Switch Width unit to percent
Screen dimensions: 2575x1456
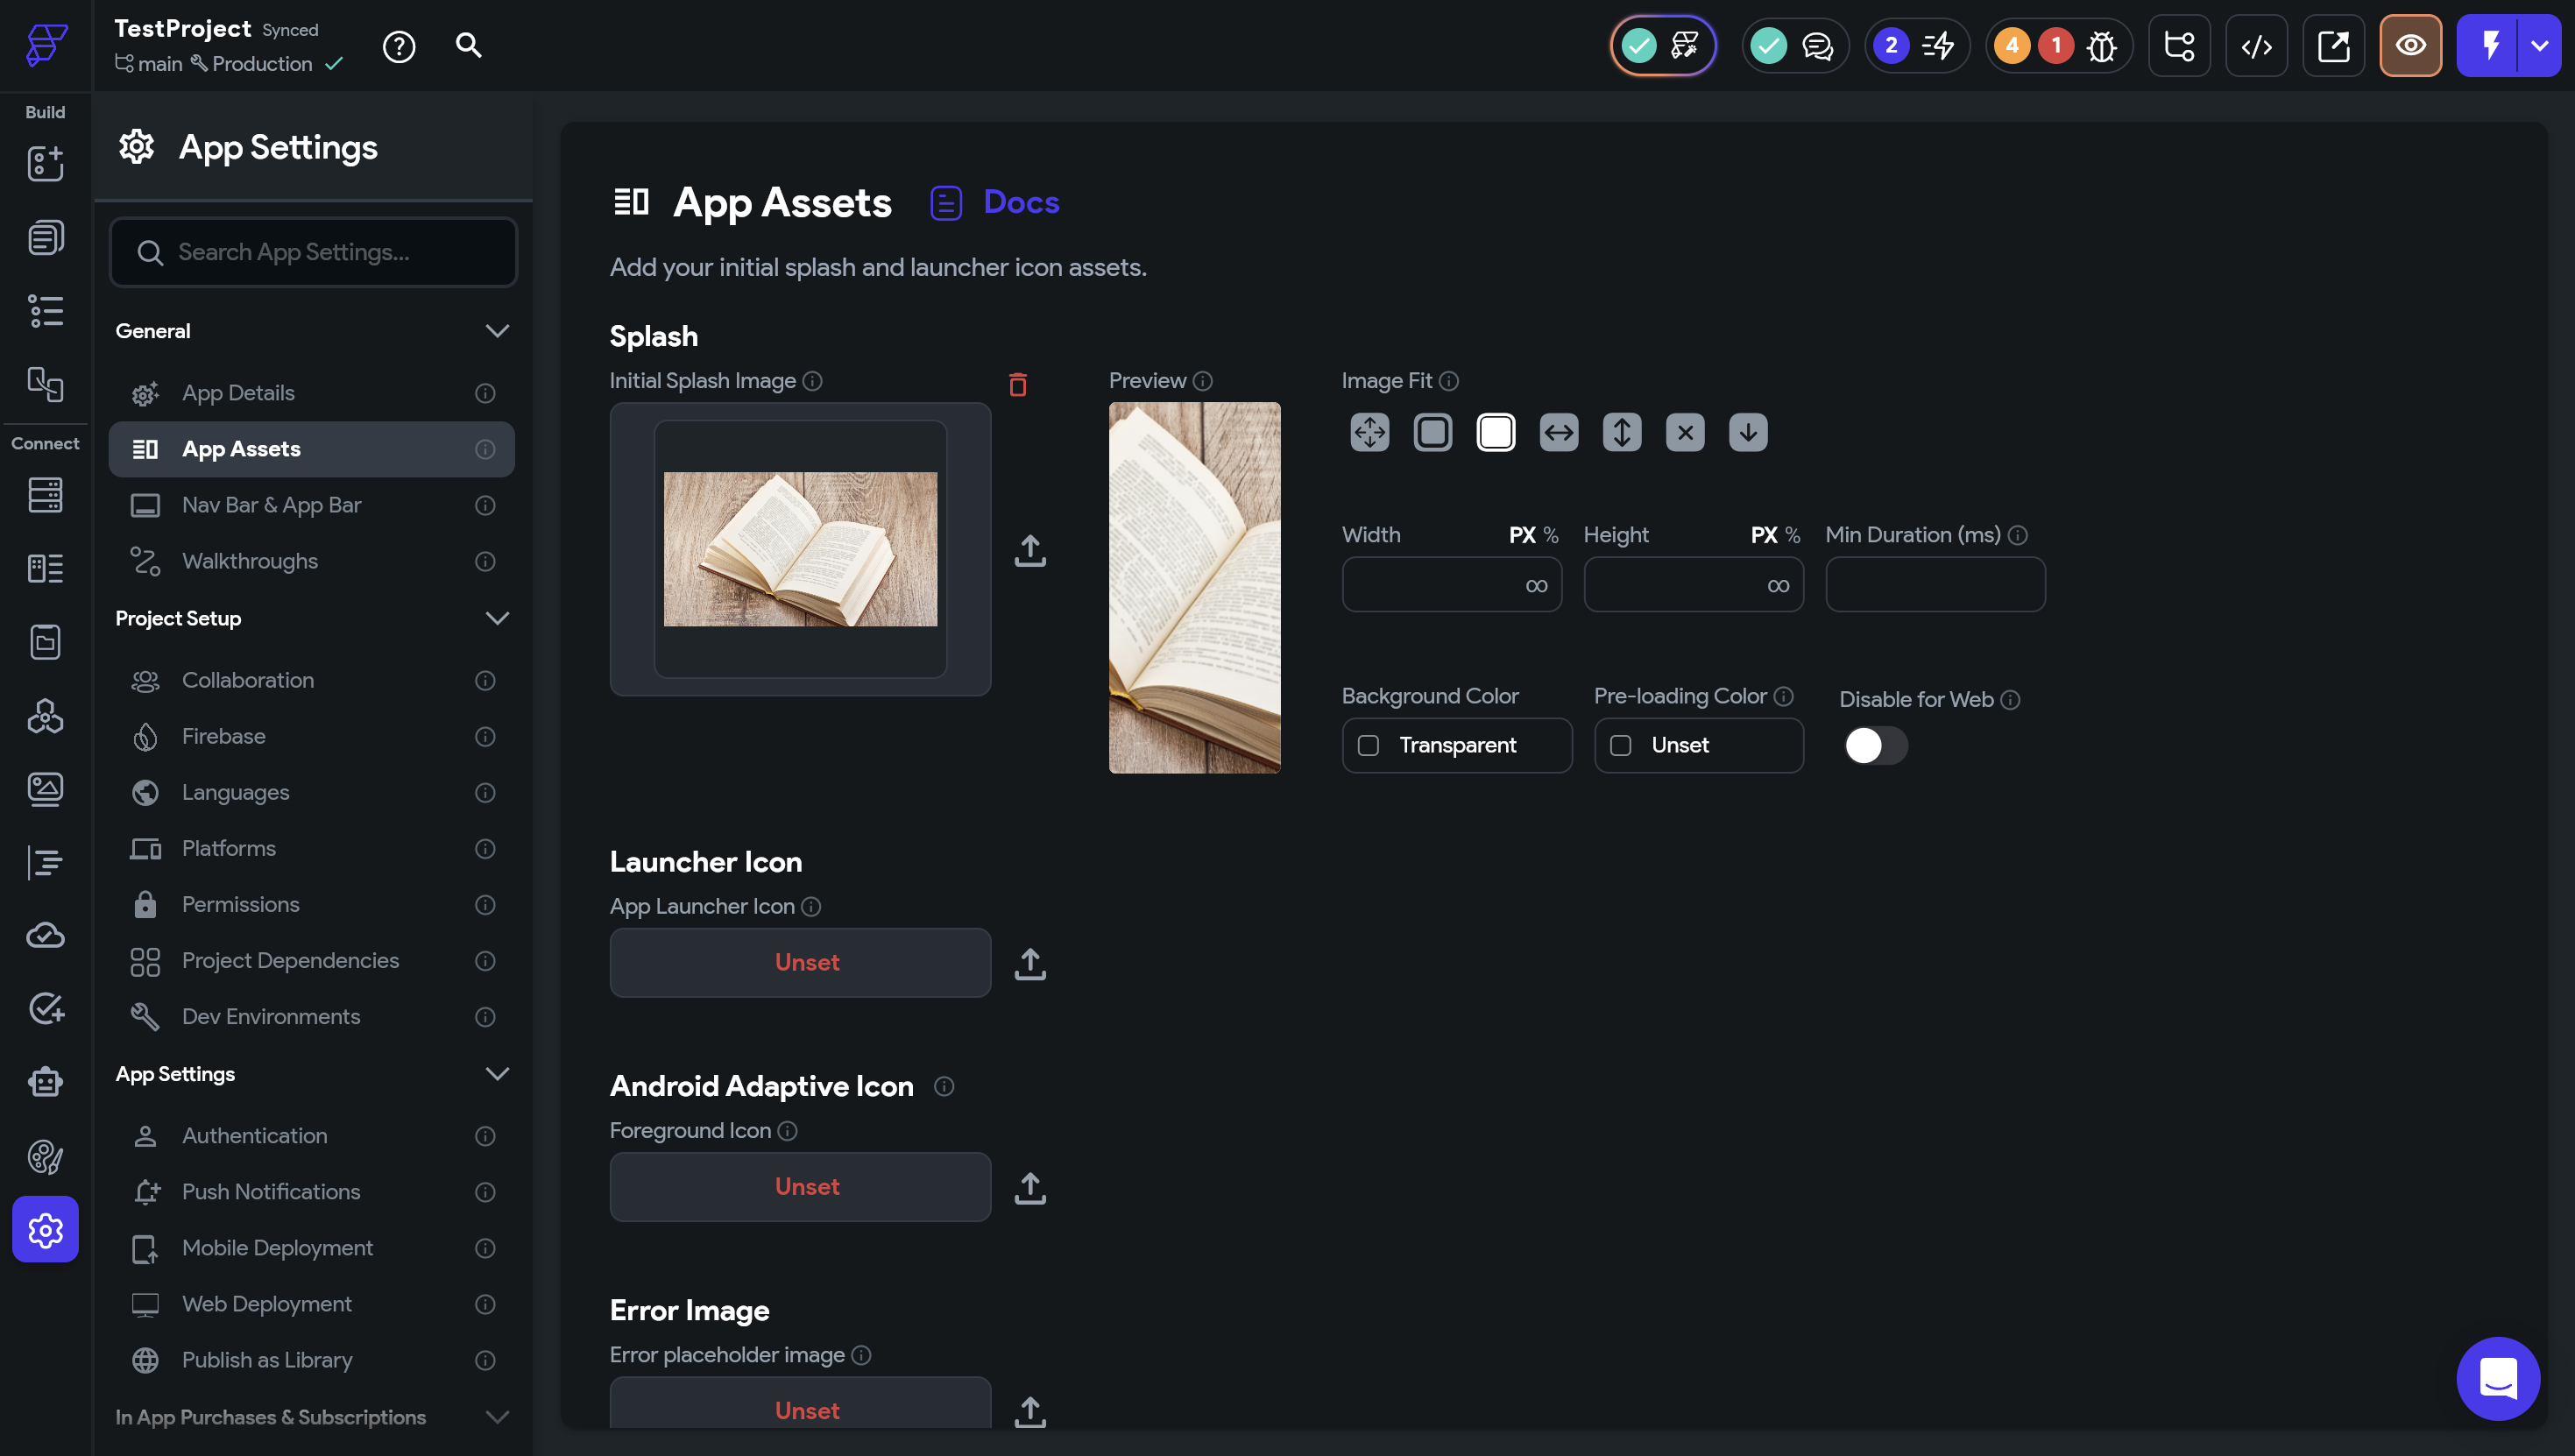1550,535
